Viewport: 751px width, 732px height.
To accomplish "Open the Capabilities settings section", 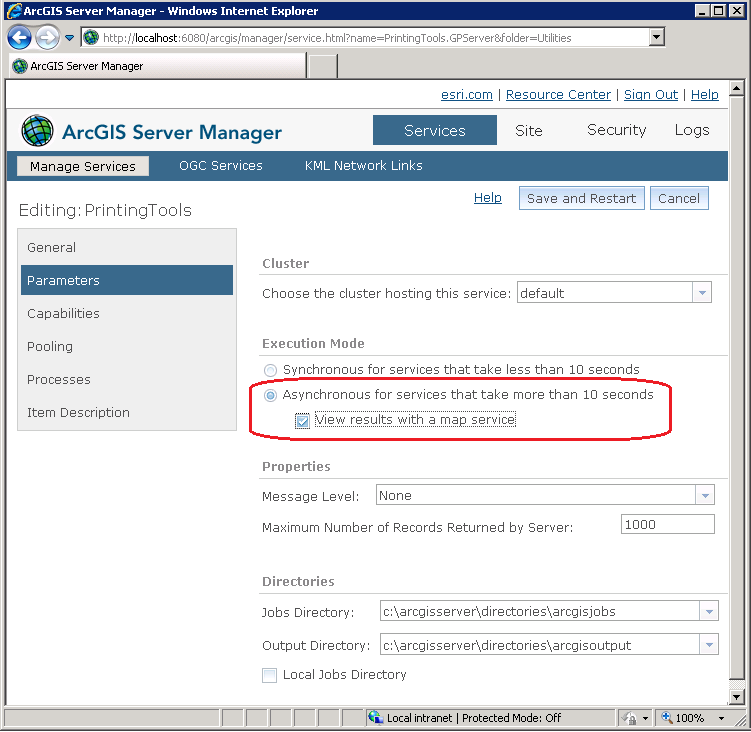I will pyautogui.click(x=127, y=313).
